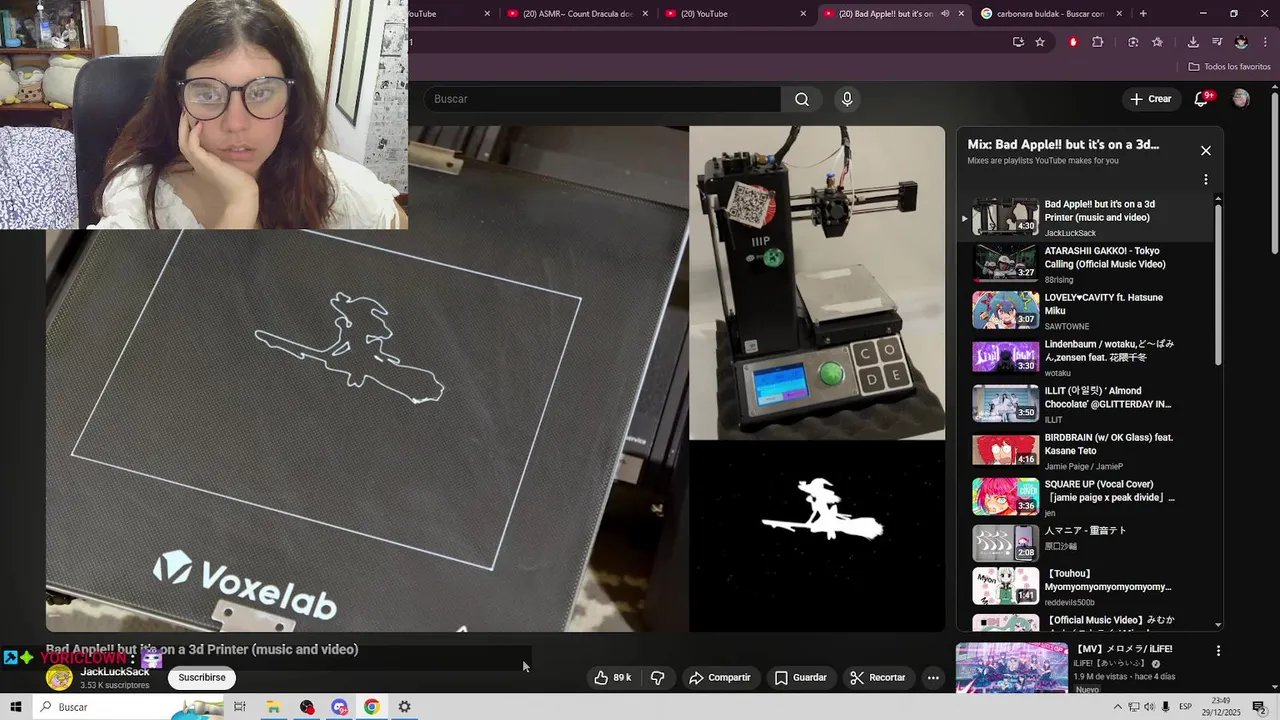Switch the ESP input language indicator
This screenshot has width=1280, height=720.
tap(1185, 707)
